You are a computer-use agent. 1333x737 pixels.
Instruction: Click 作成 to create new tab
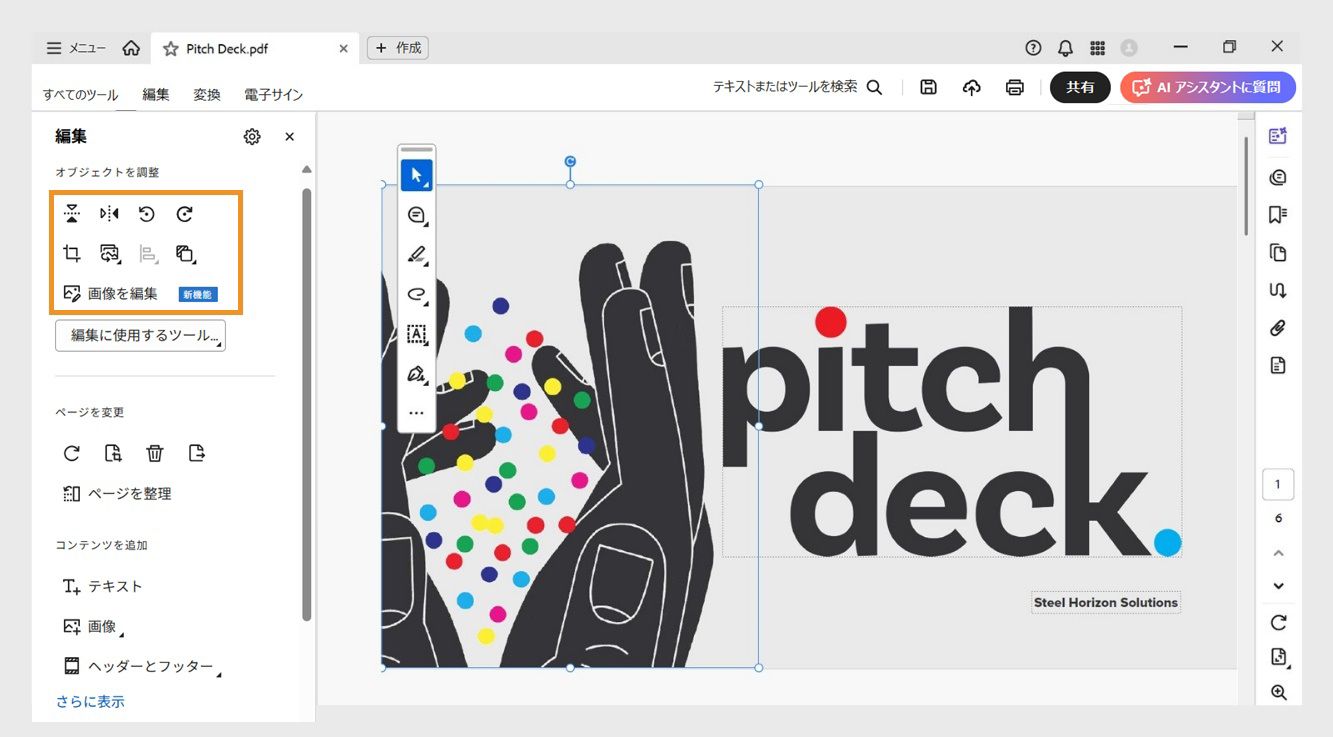tap(398, 48)
